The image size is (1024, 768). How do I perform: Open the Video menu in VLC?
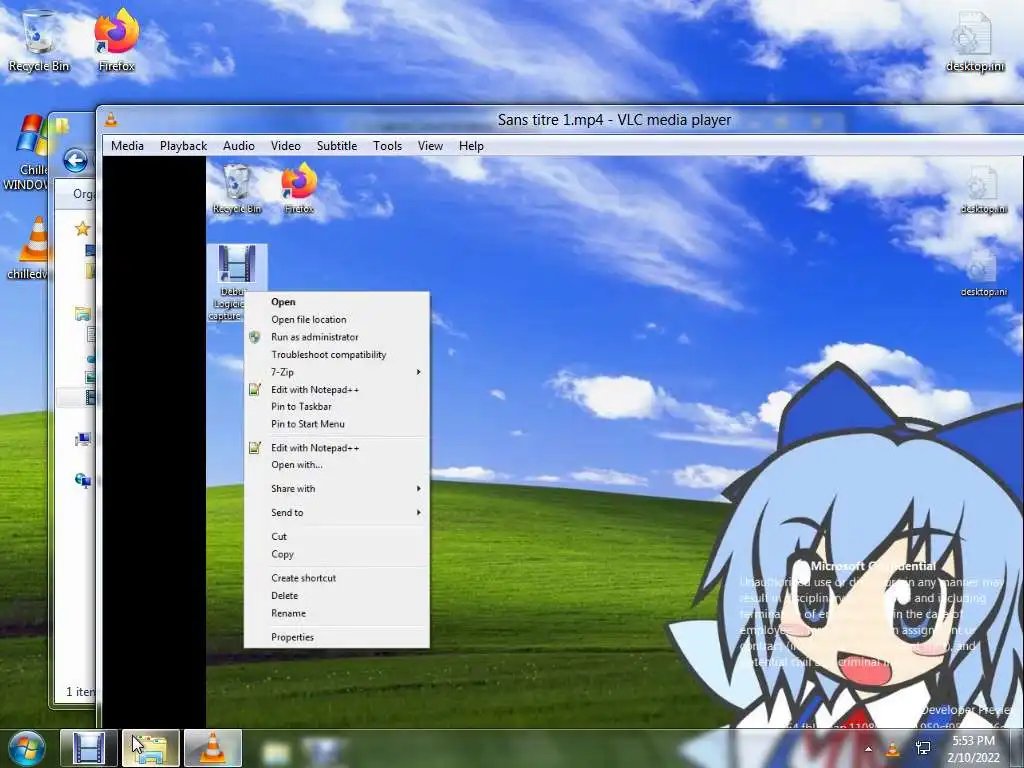point(285,146)
